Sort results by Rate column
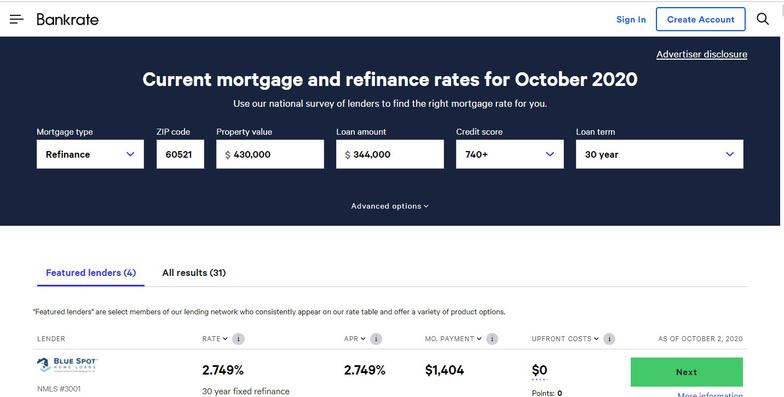 coord(215,338)
